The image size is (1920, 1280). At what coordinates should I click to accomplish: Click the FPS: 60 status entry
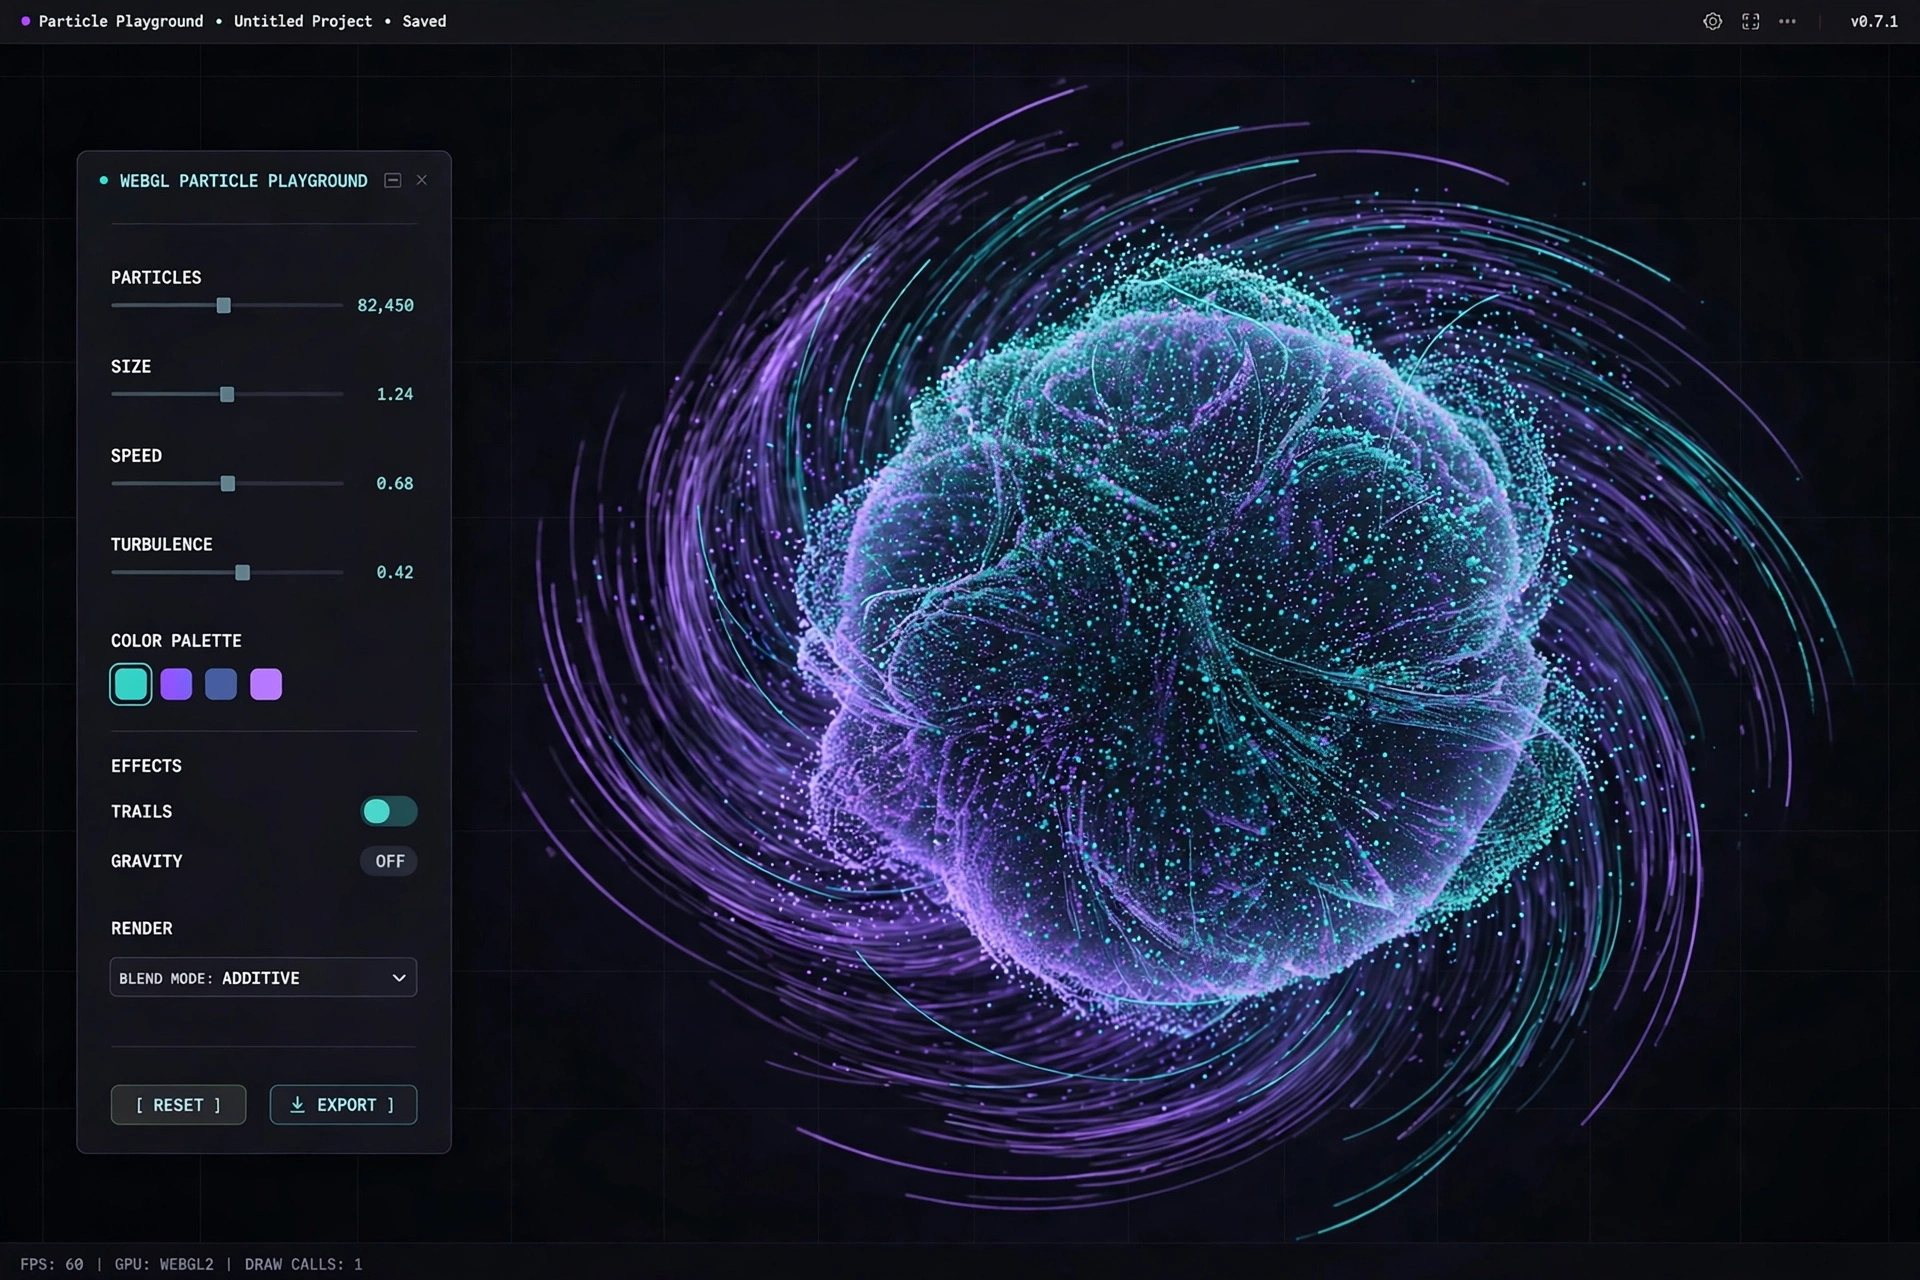coord(52,1264)
